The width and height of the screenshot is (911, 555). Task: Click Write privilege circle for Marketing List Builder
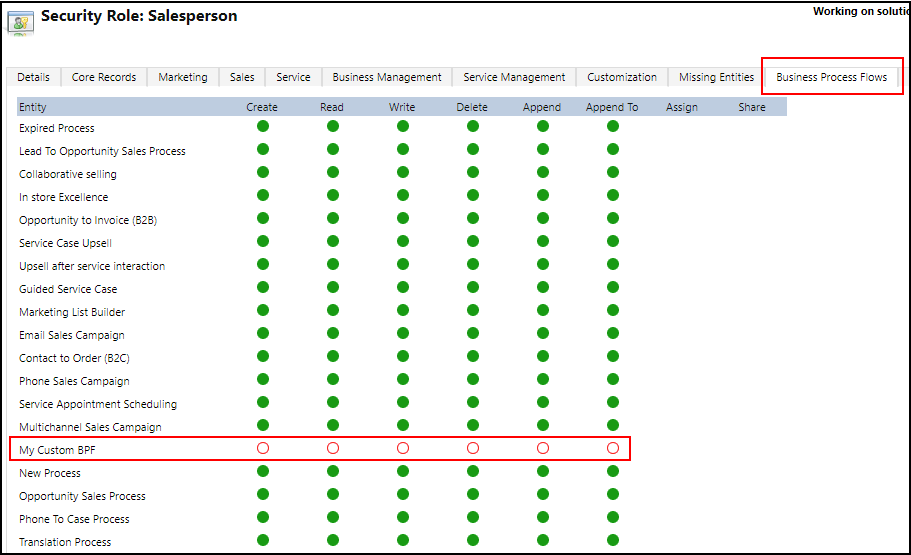pyautogui.click(x=403, y=311)
